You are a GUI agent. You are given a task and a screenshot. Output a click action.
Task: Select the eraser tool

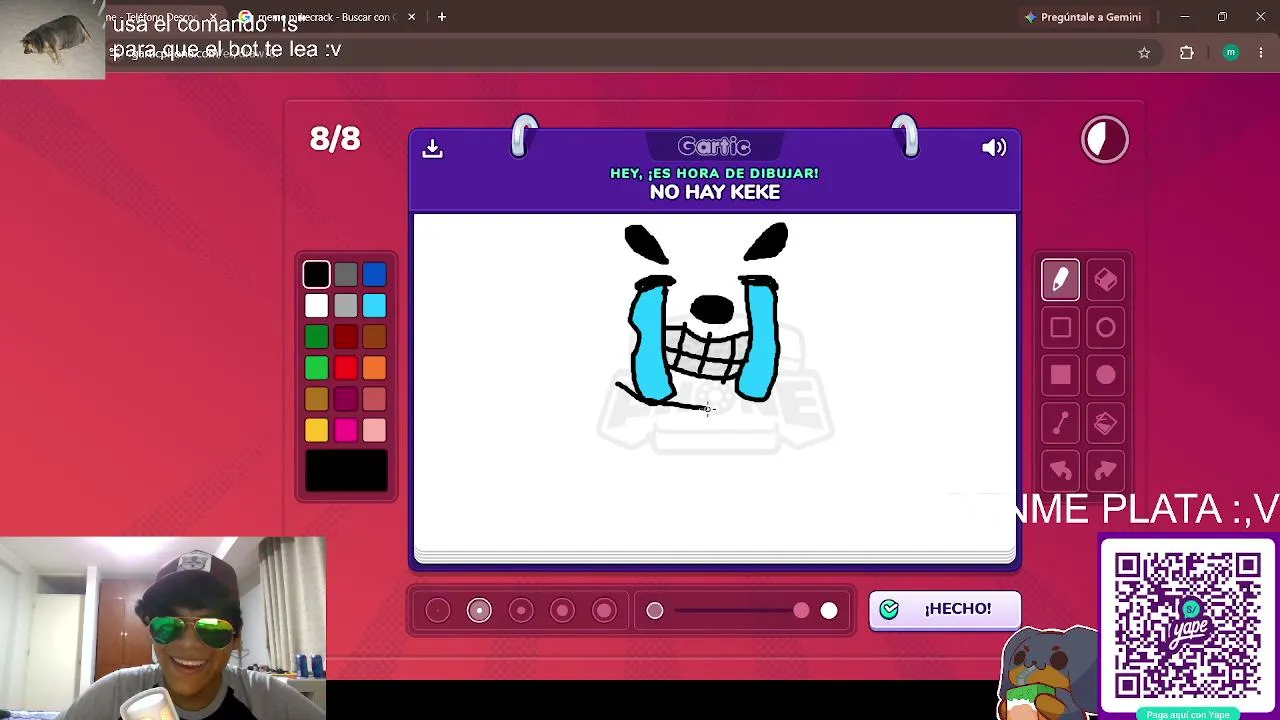[1105, 280]
